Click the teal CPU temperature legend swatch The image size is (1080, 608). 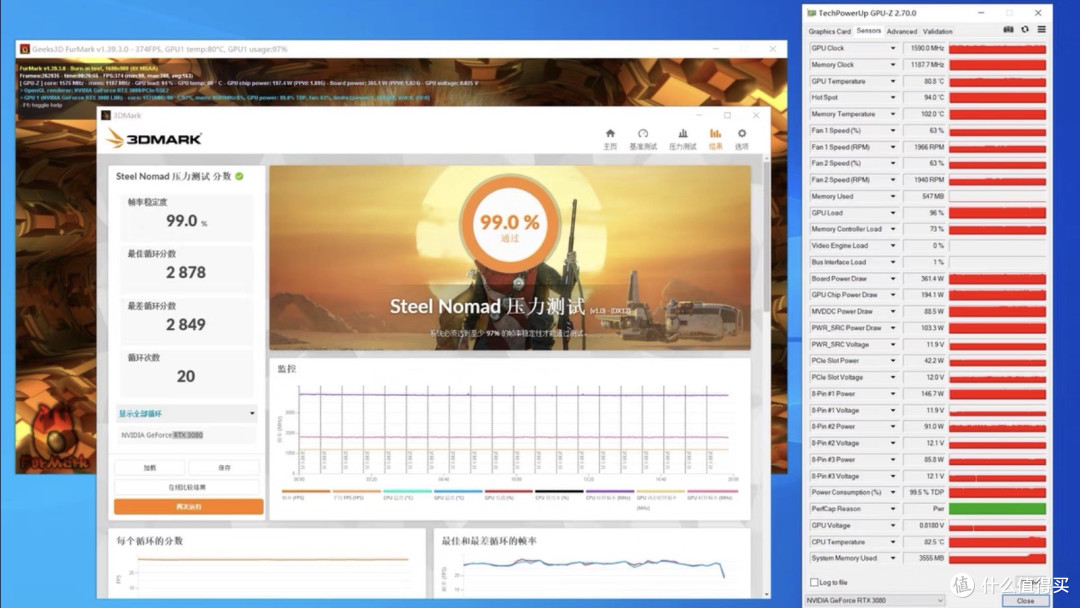(407, 491)
